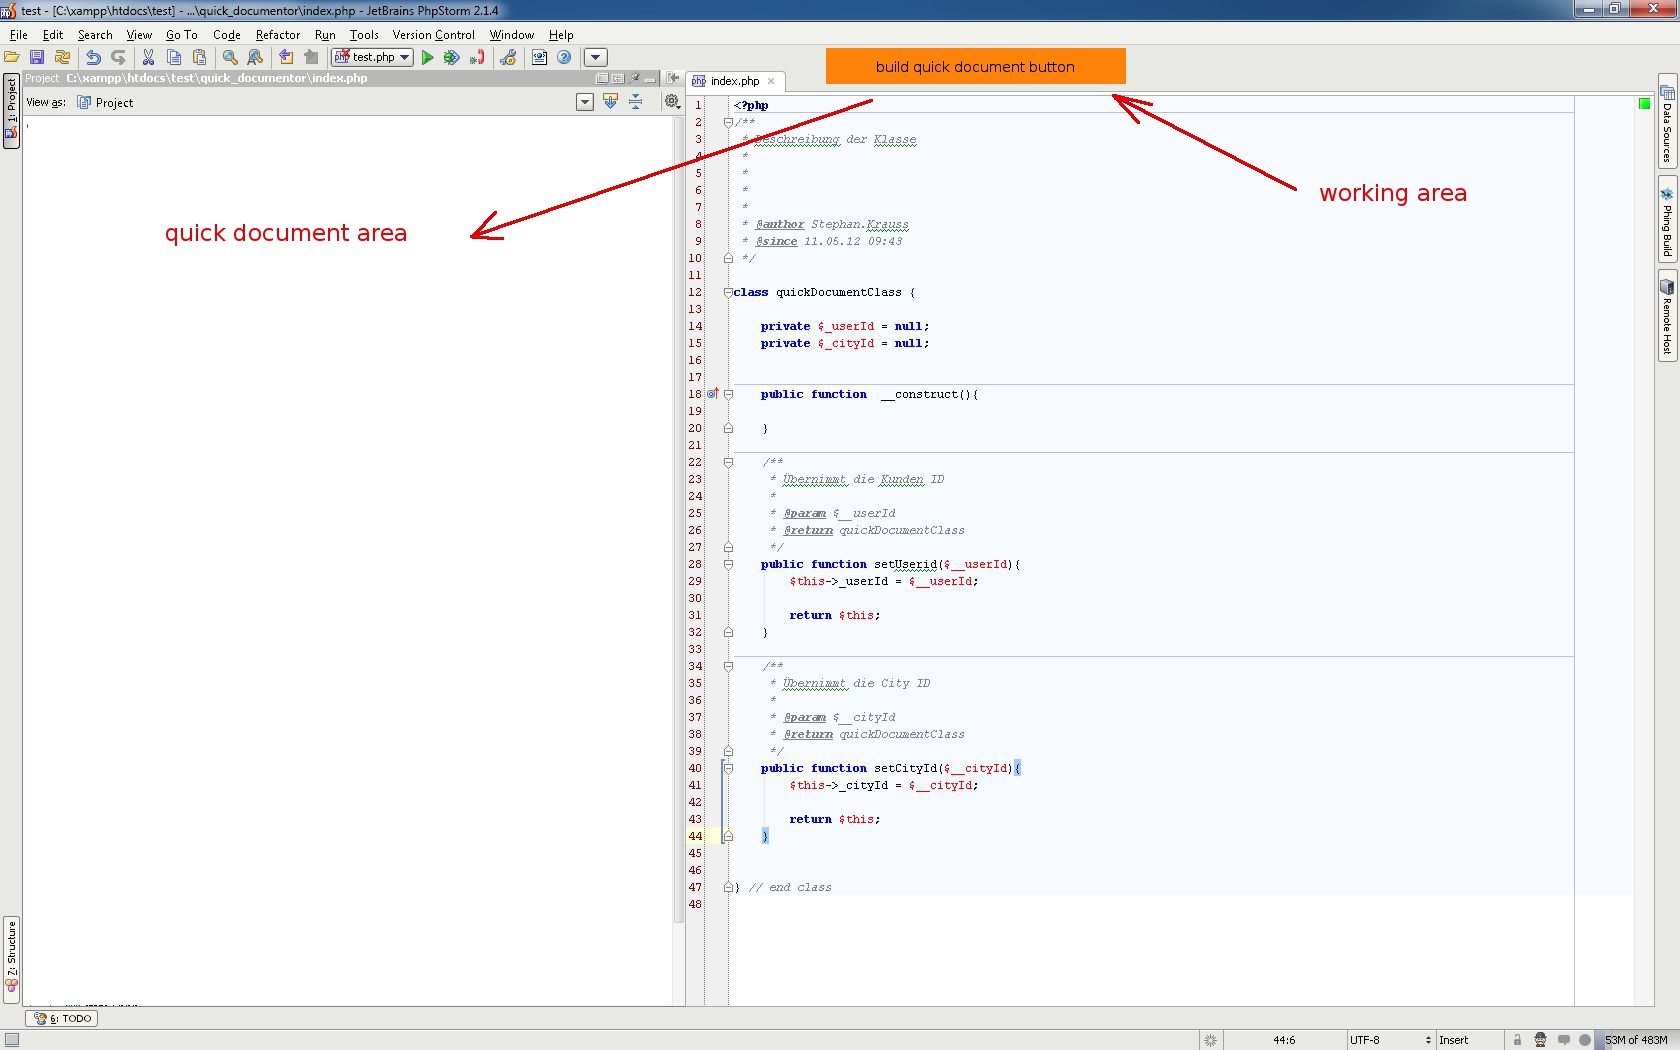The image size is (1680, 1050).
Task: Open the File menu
Action: (x=18, y=35)
